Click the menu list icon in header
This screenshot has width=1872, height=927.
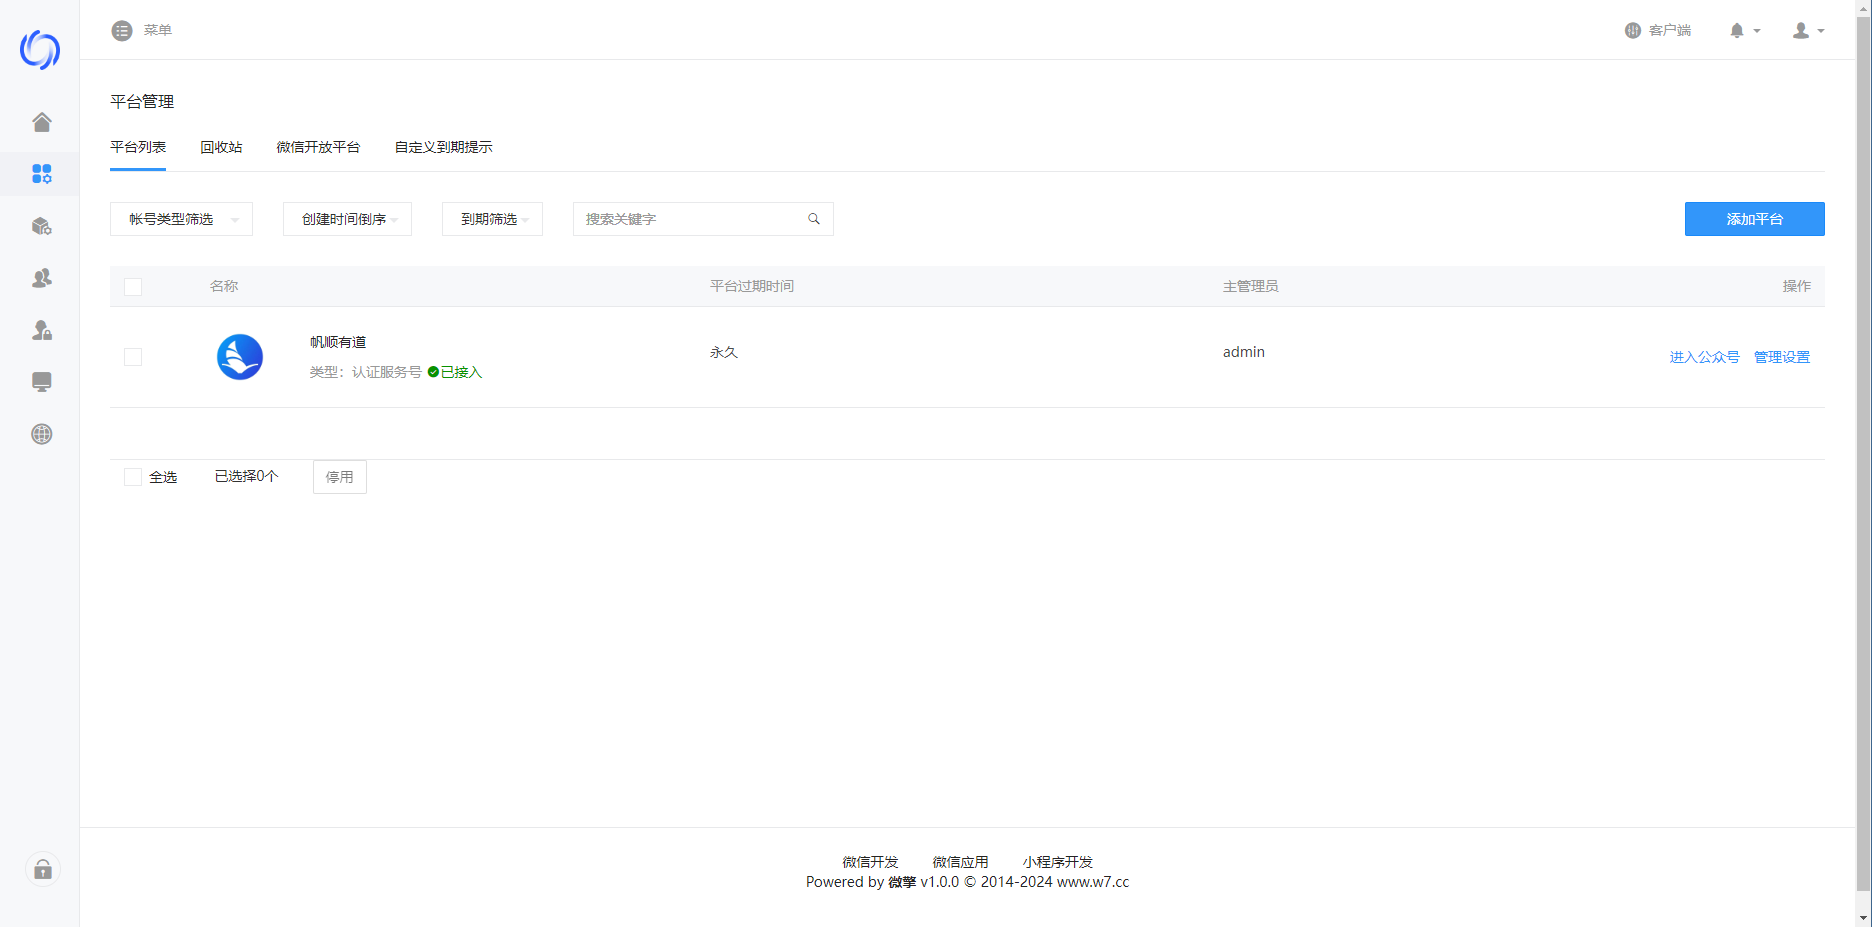[122, 31]
